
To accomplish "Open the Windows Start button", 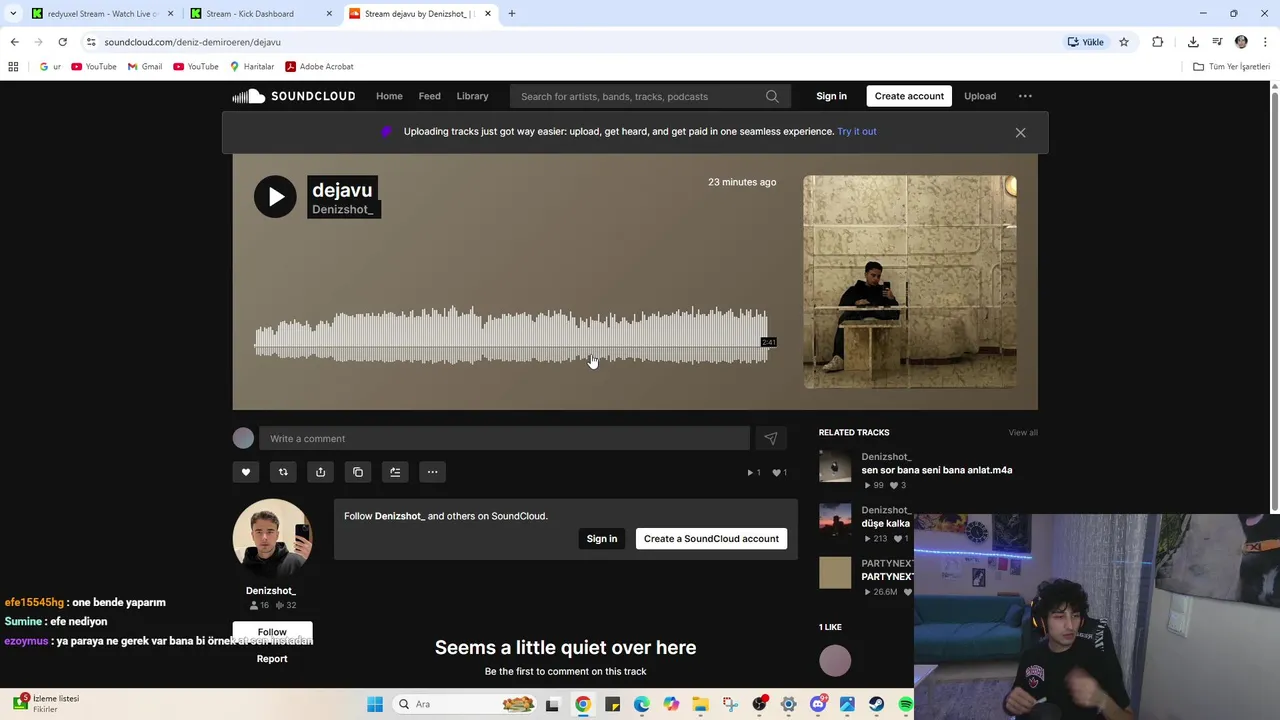I will (x=375, y=704).
